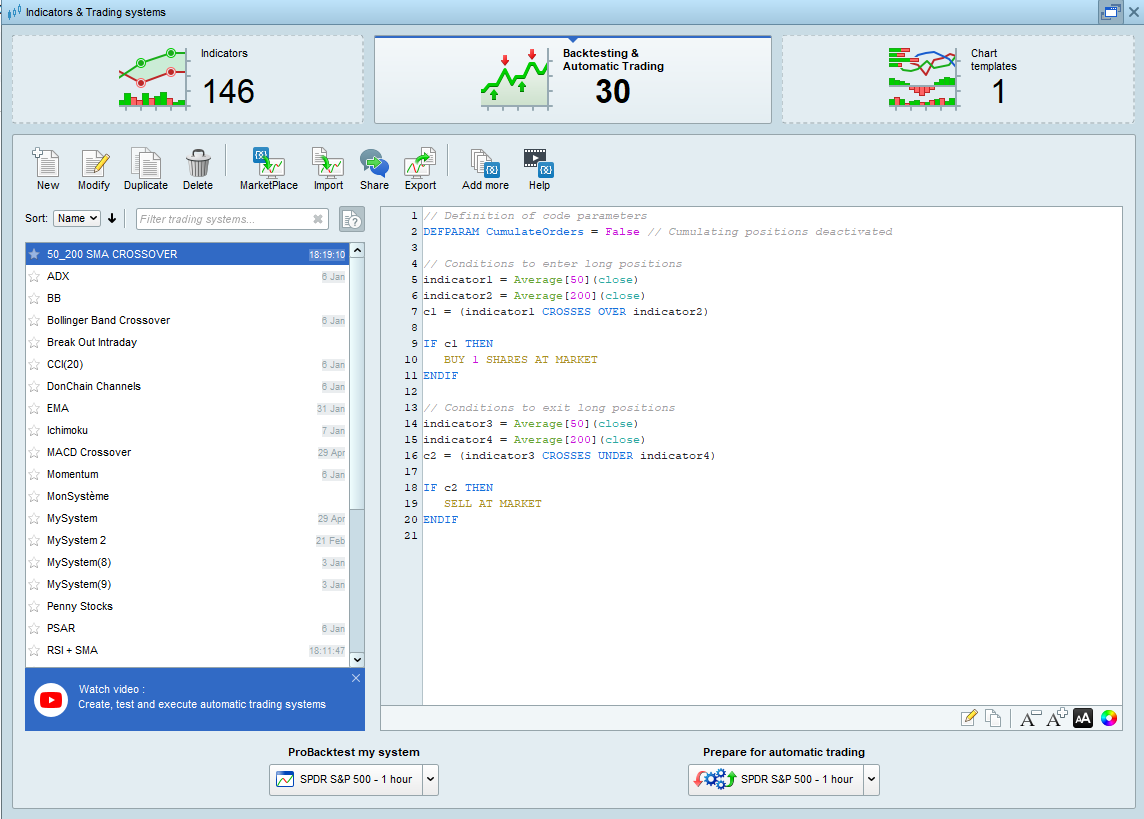Open the Sort by Name dropdown
Image resolution: width=1144 pixels, height=819 pixels.
click(x=77, y=218)
